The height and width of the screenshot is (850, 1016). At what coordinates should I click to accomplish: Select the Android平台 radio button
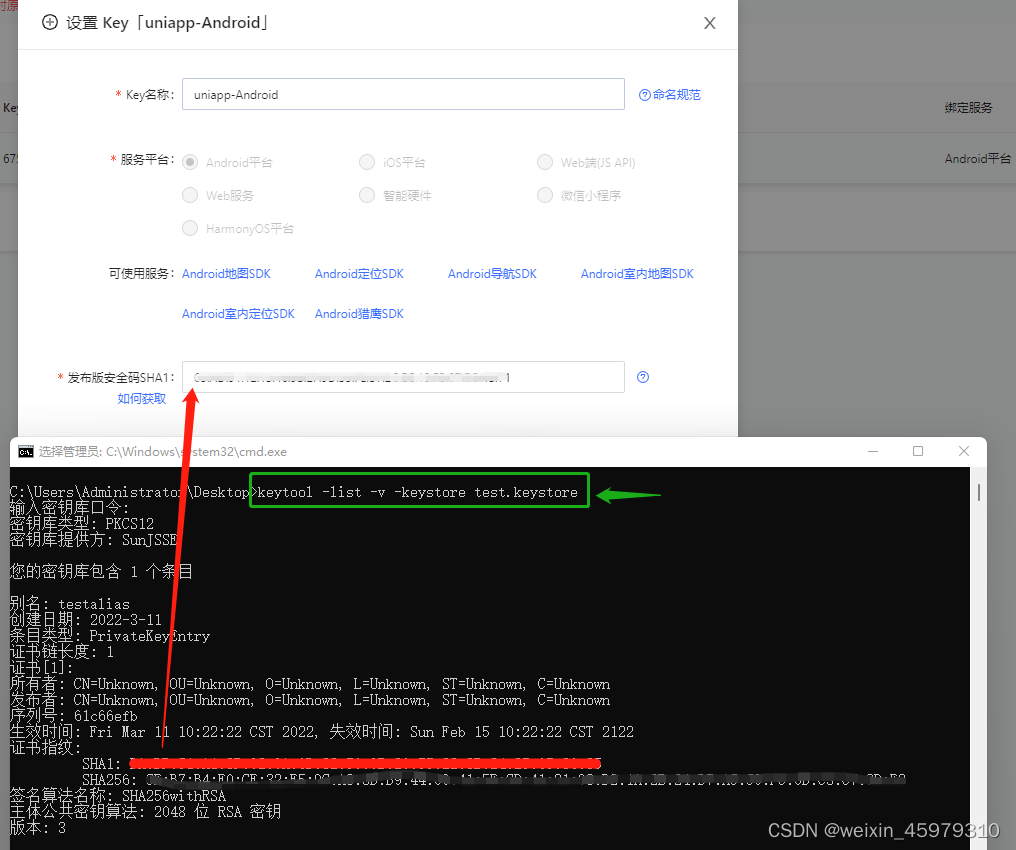[190, 162]
